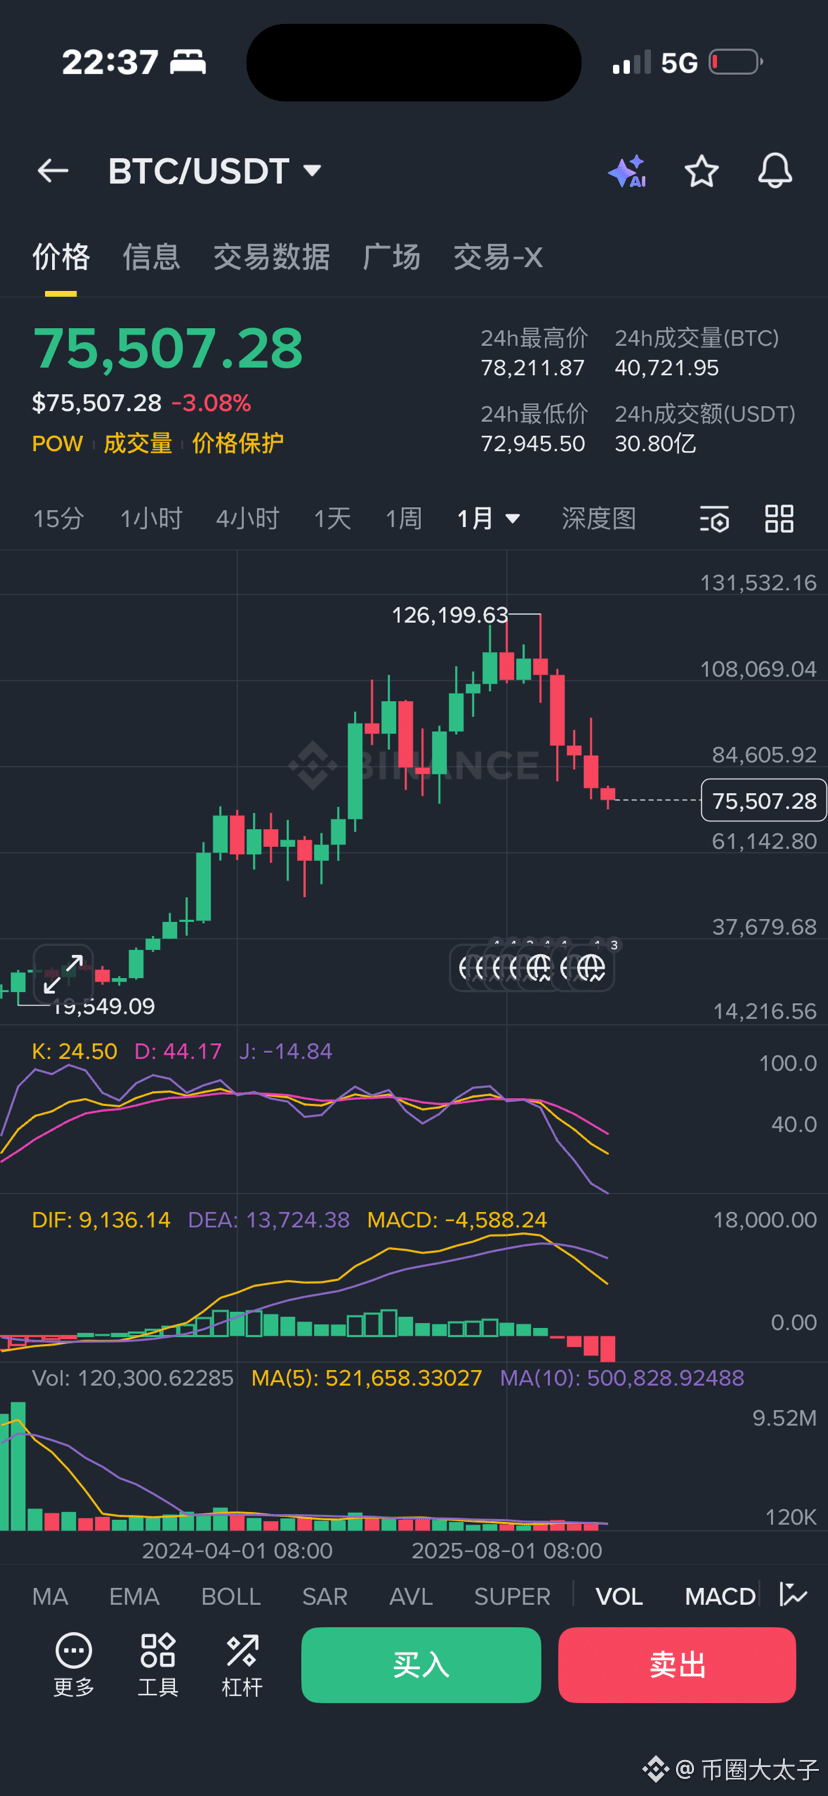828x1796 pixels.
Task: Toggle the VOL sub-indicator
Action: (619, 1596)
